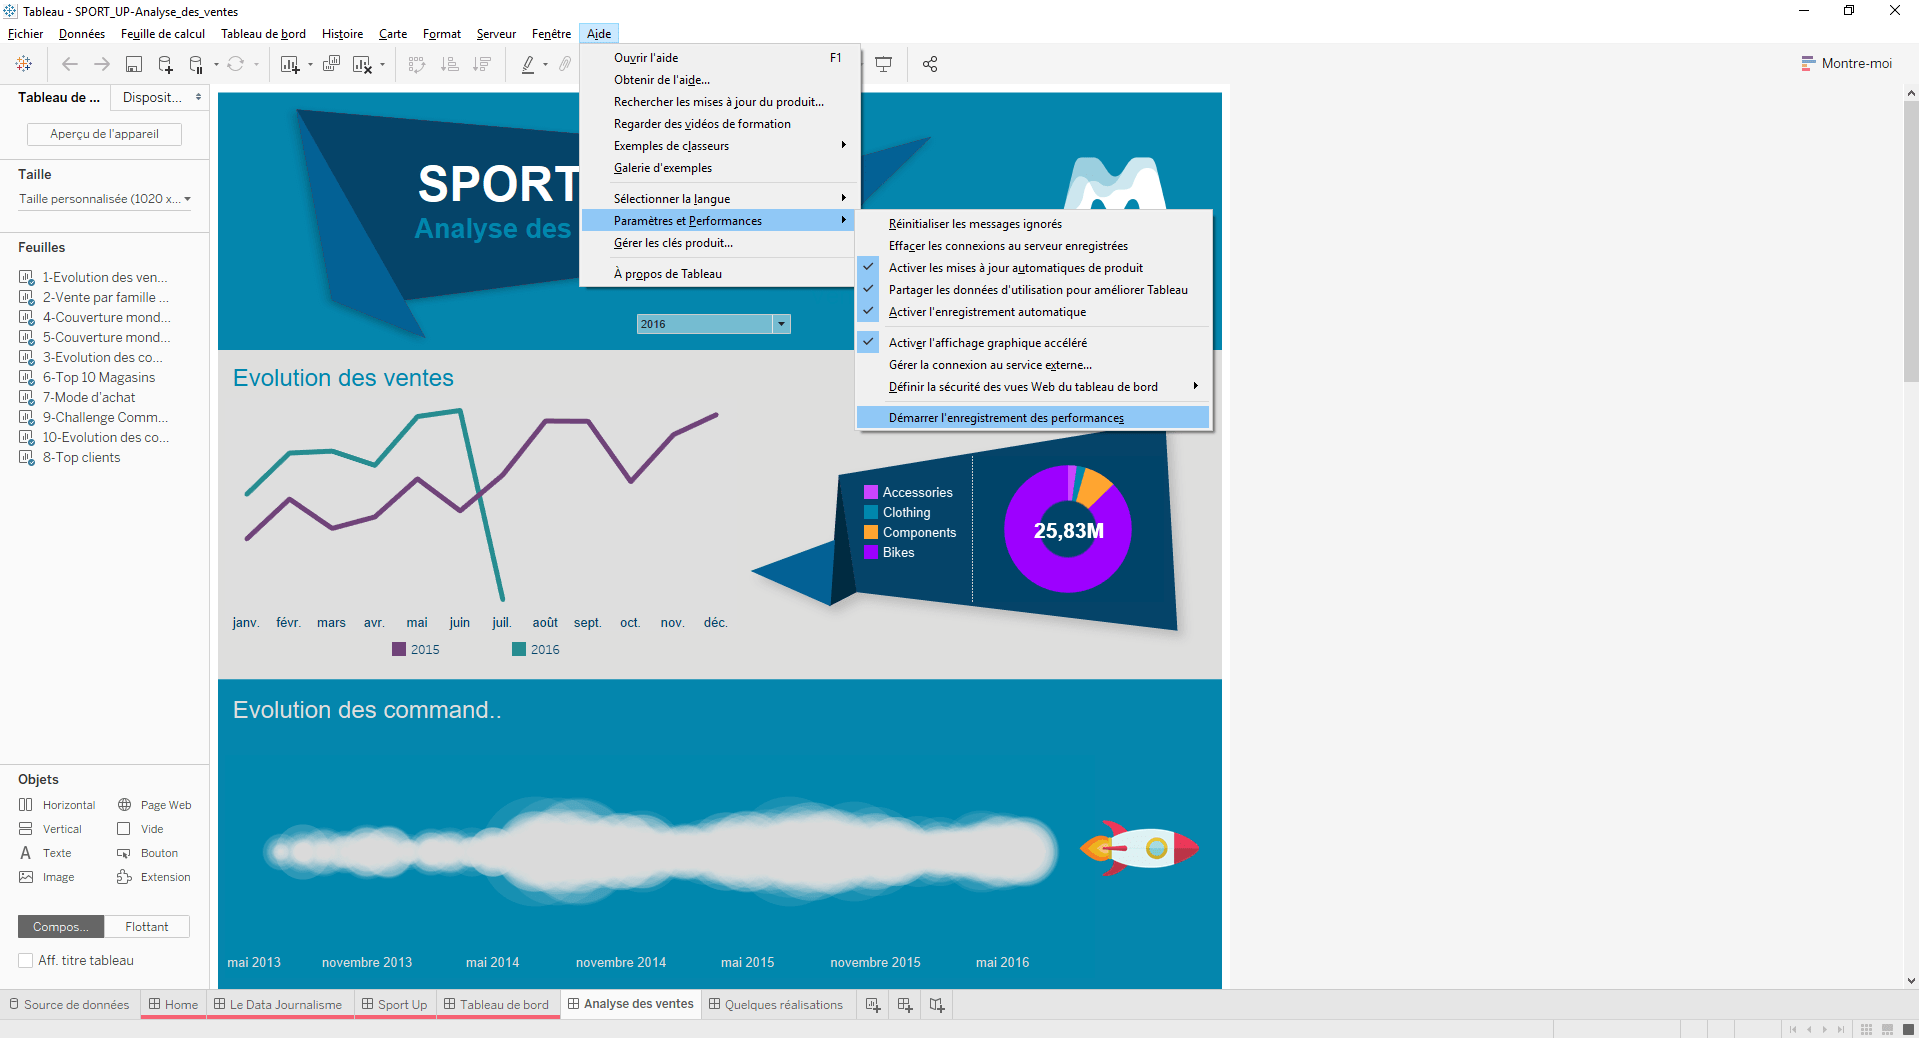Viewport: 1919px width, 1038px height.
Task: Select the Page Web object
Action: [154, 805]
